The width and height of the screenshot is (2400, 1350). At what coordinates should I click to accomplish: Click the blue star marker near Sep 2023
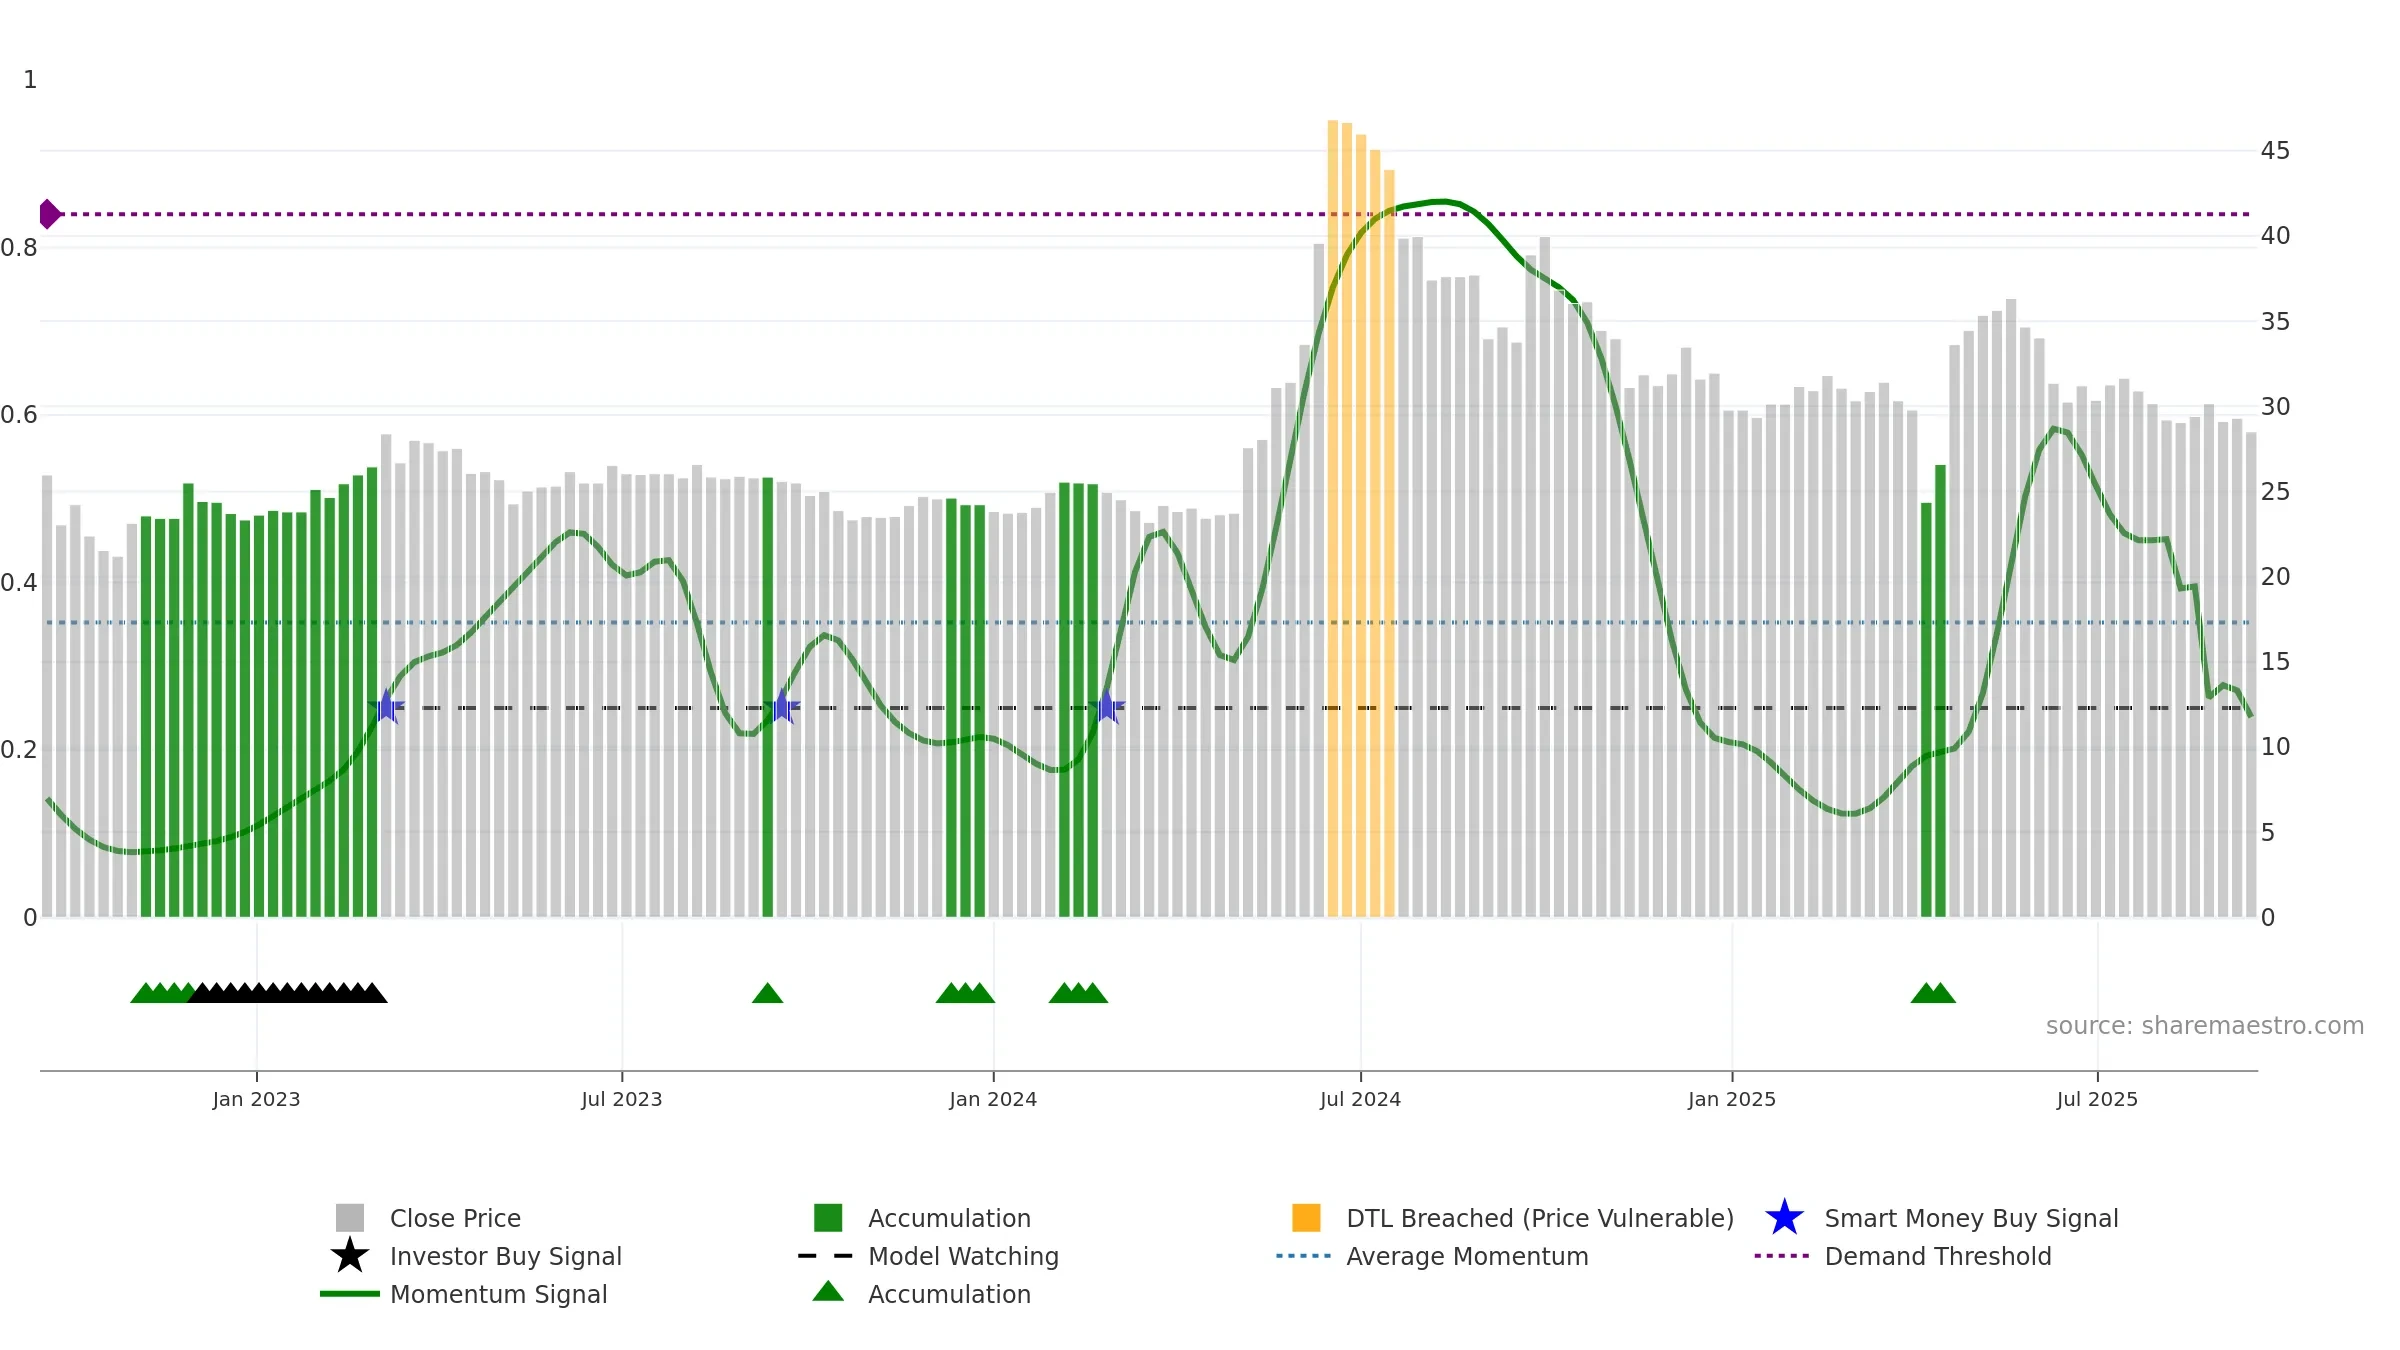tap(782, 707)
